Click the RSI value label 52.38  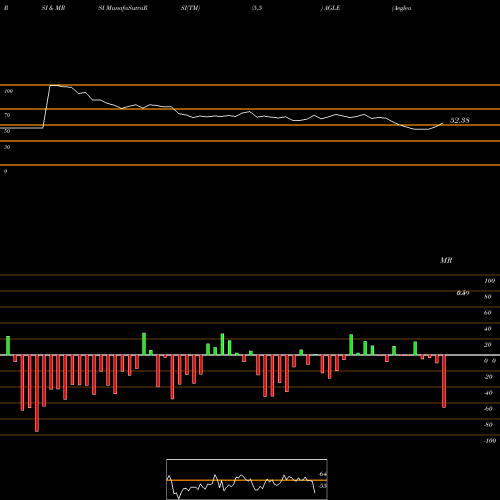coord(460,120)
